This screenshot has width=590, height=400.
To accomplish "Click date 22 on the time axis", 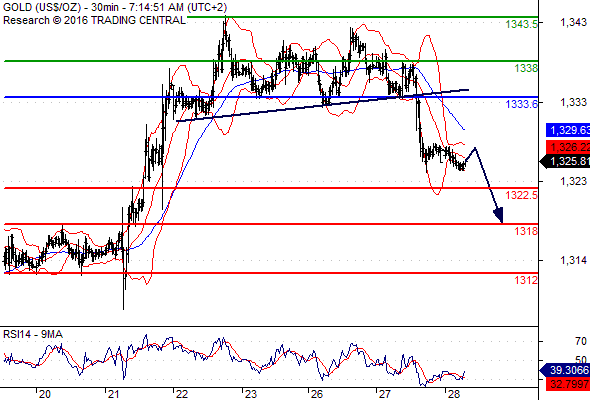I will pos(182,394).
